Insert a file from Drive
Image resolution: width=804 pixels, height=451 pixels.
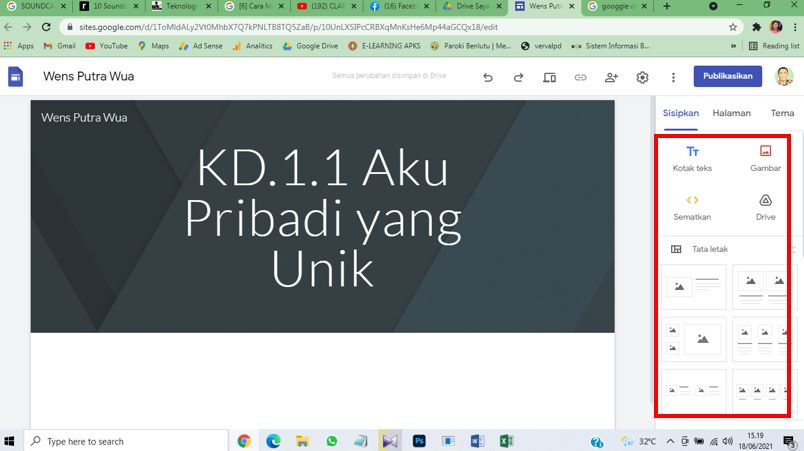[x=765, y=207]
